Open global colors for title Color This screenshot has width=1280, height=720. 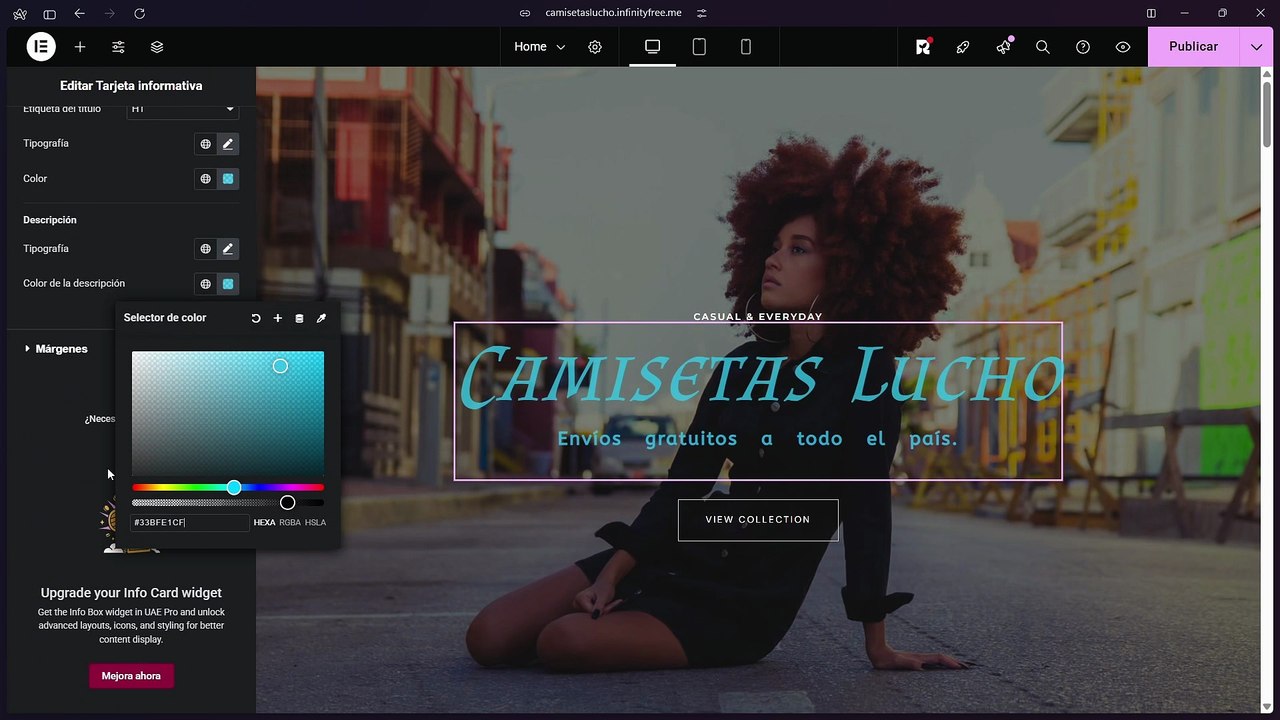coord(205,179)
